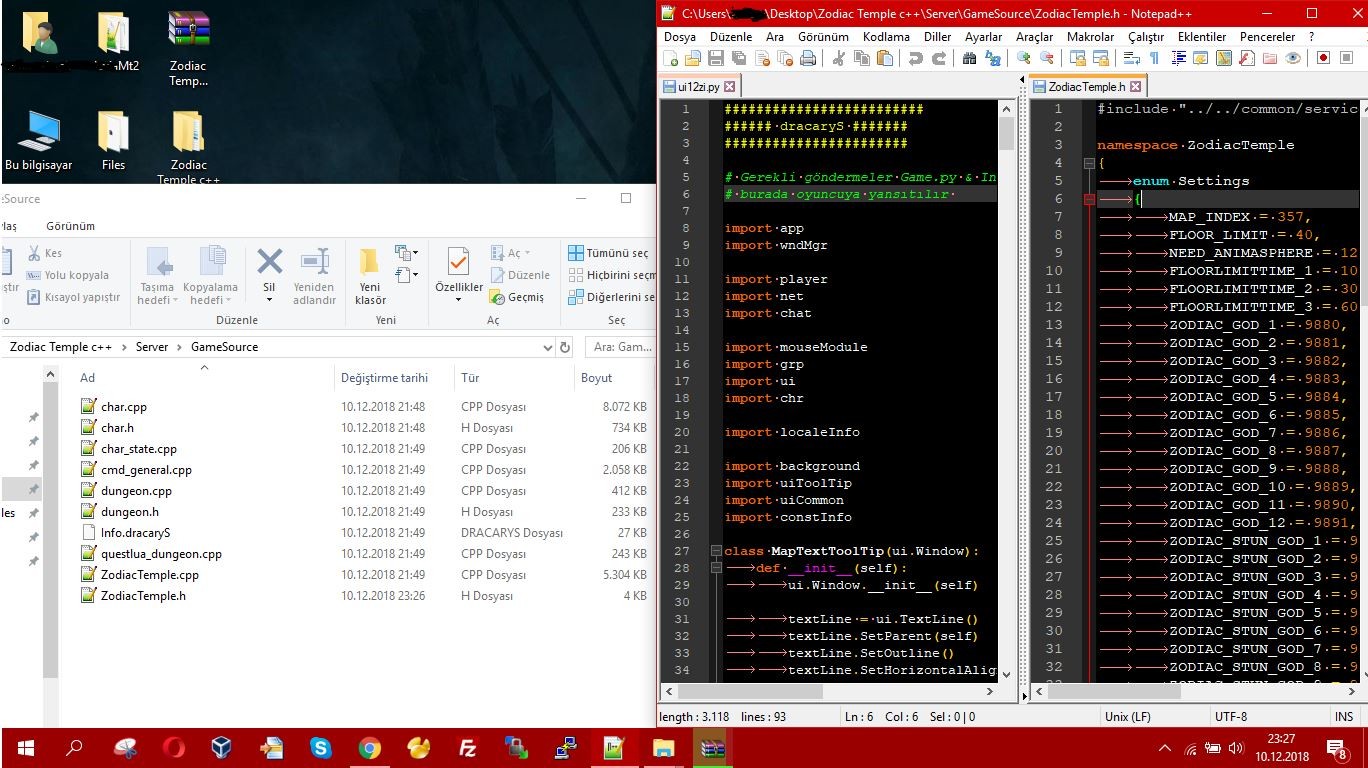Toggle show all characters pilcrow icon
The image size is (1368, 768).
[x=1154, y=58]
